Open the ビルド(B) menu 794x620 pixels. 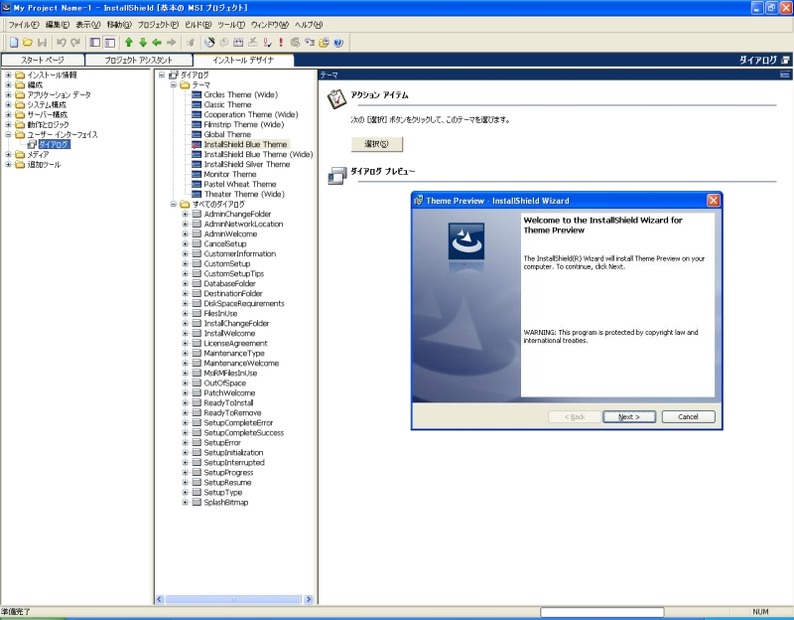pyautogui.click(x=198, y=25)
